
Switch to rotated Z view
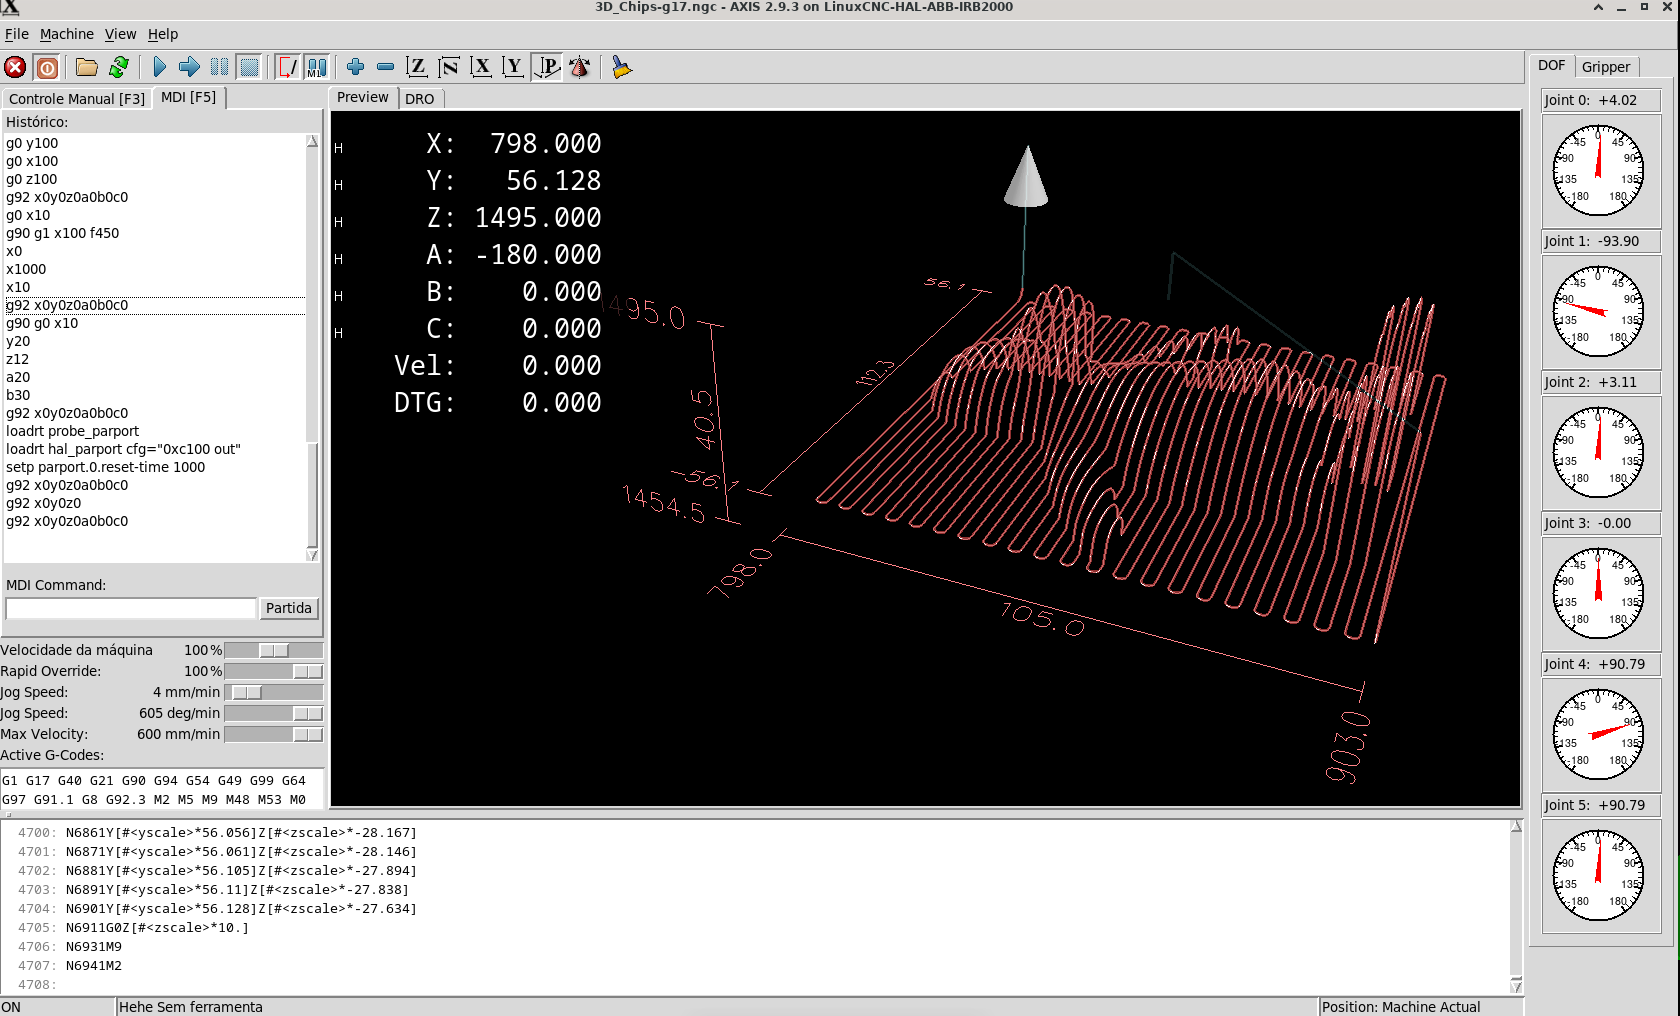click(449, 67)
